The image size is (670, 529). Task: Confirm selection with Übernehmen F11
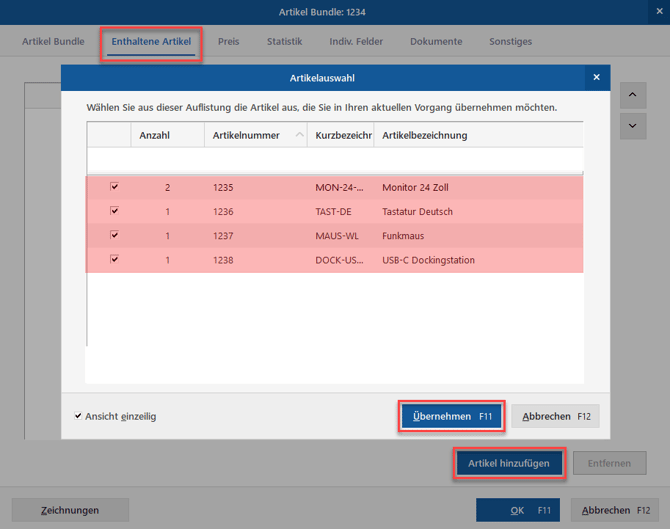tap(451, 416)
